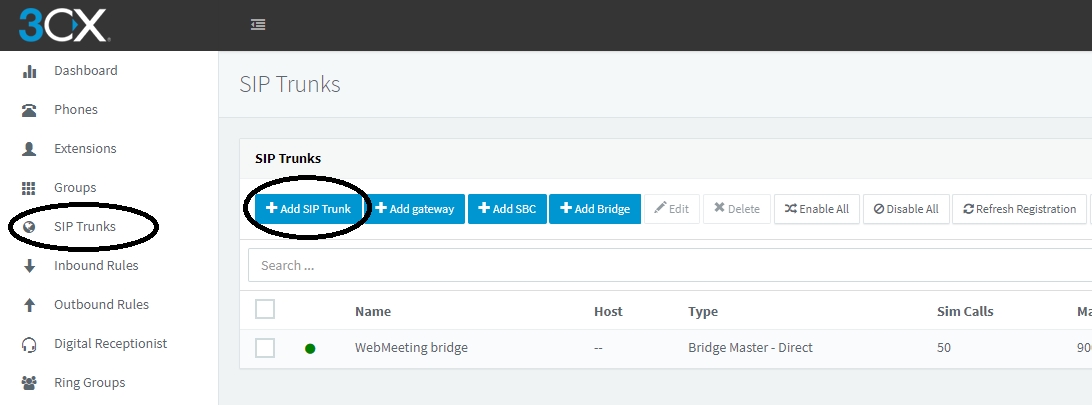The width and height of the screenshot is (1092, 405).
Task: Check the WebMeeting bridge row checkbox
Action: pyautogui.click(x=265, y=348)
